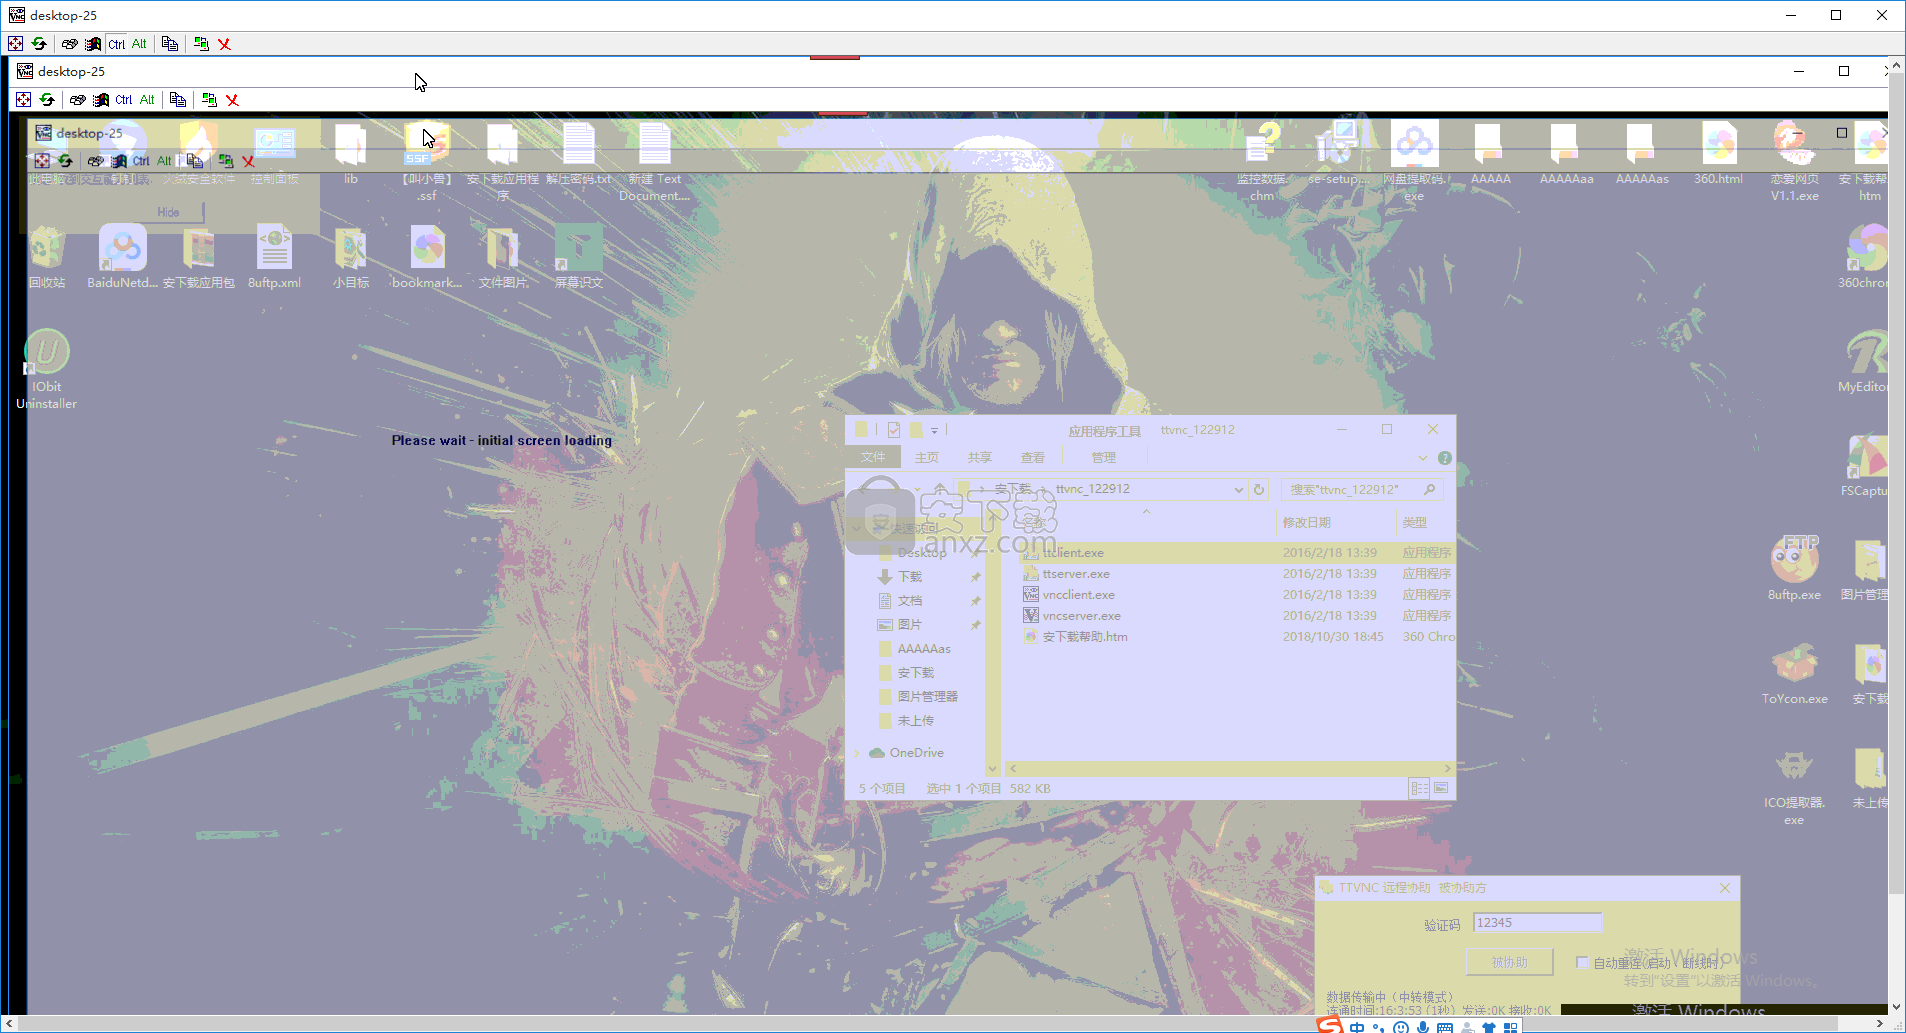Toggle Ctrl key in inner desktop-25 toolbar
Screen dimensions: 1906x1033
(124, 100)
